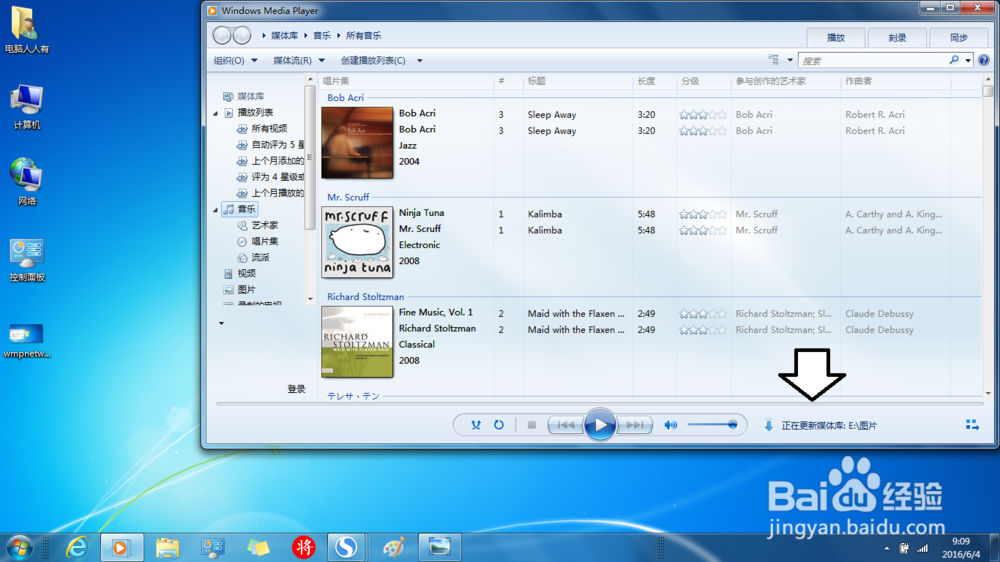Go forward with the forward arrow
1000x562 pixels.
coord(242,36)
